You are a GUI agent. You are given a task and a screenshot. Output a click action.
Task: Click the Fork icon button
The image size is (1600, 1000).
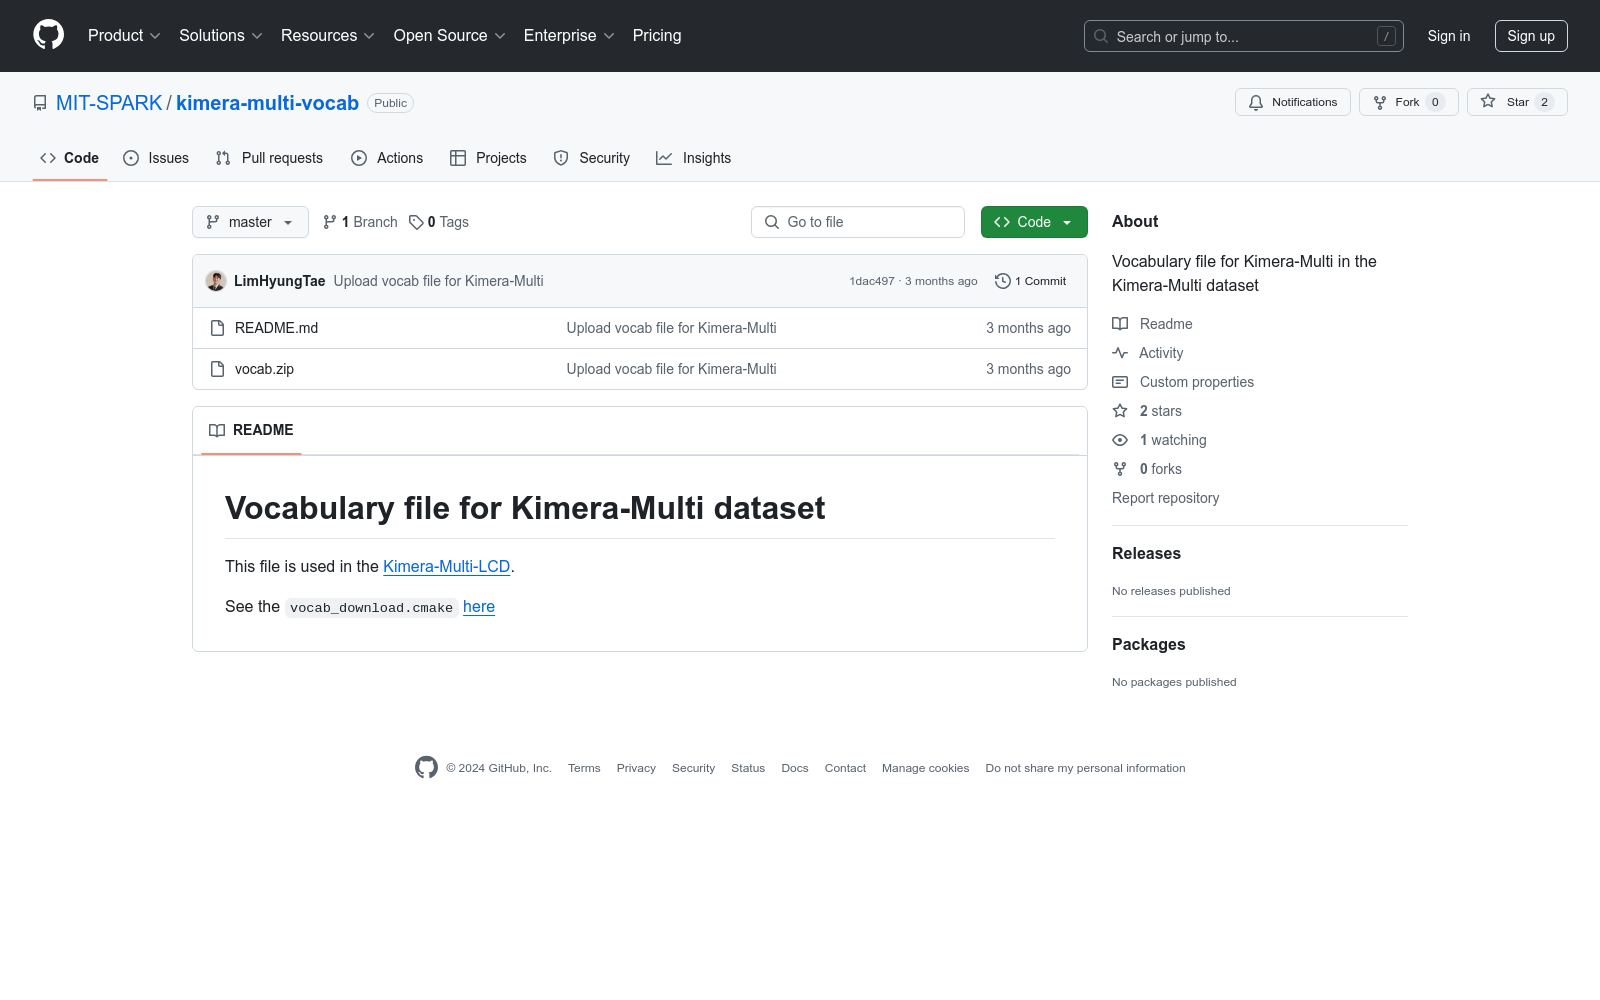1380,102
